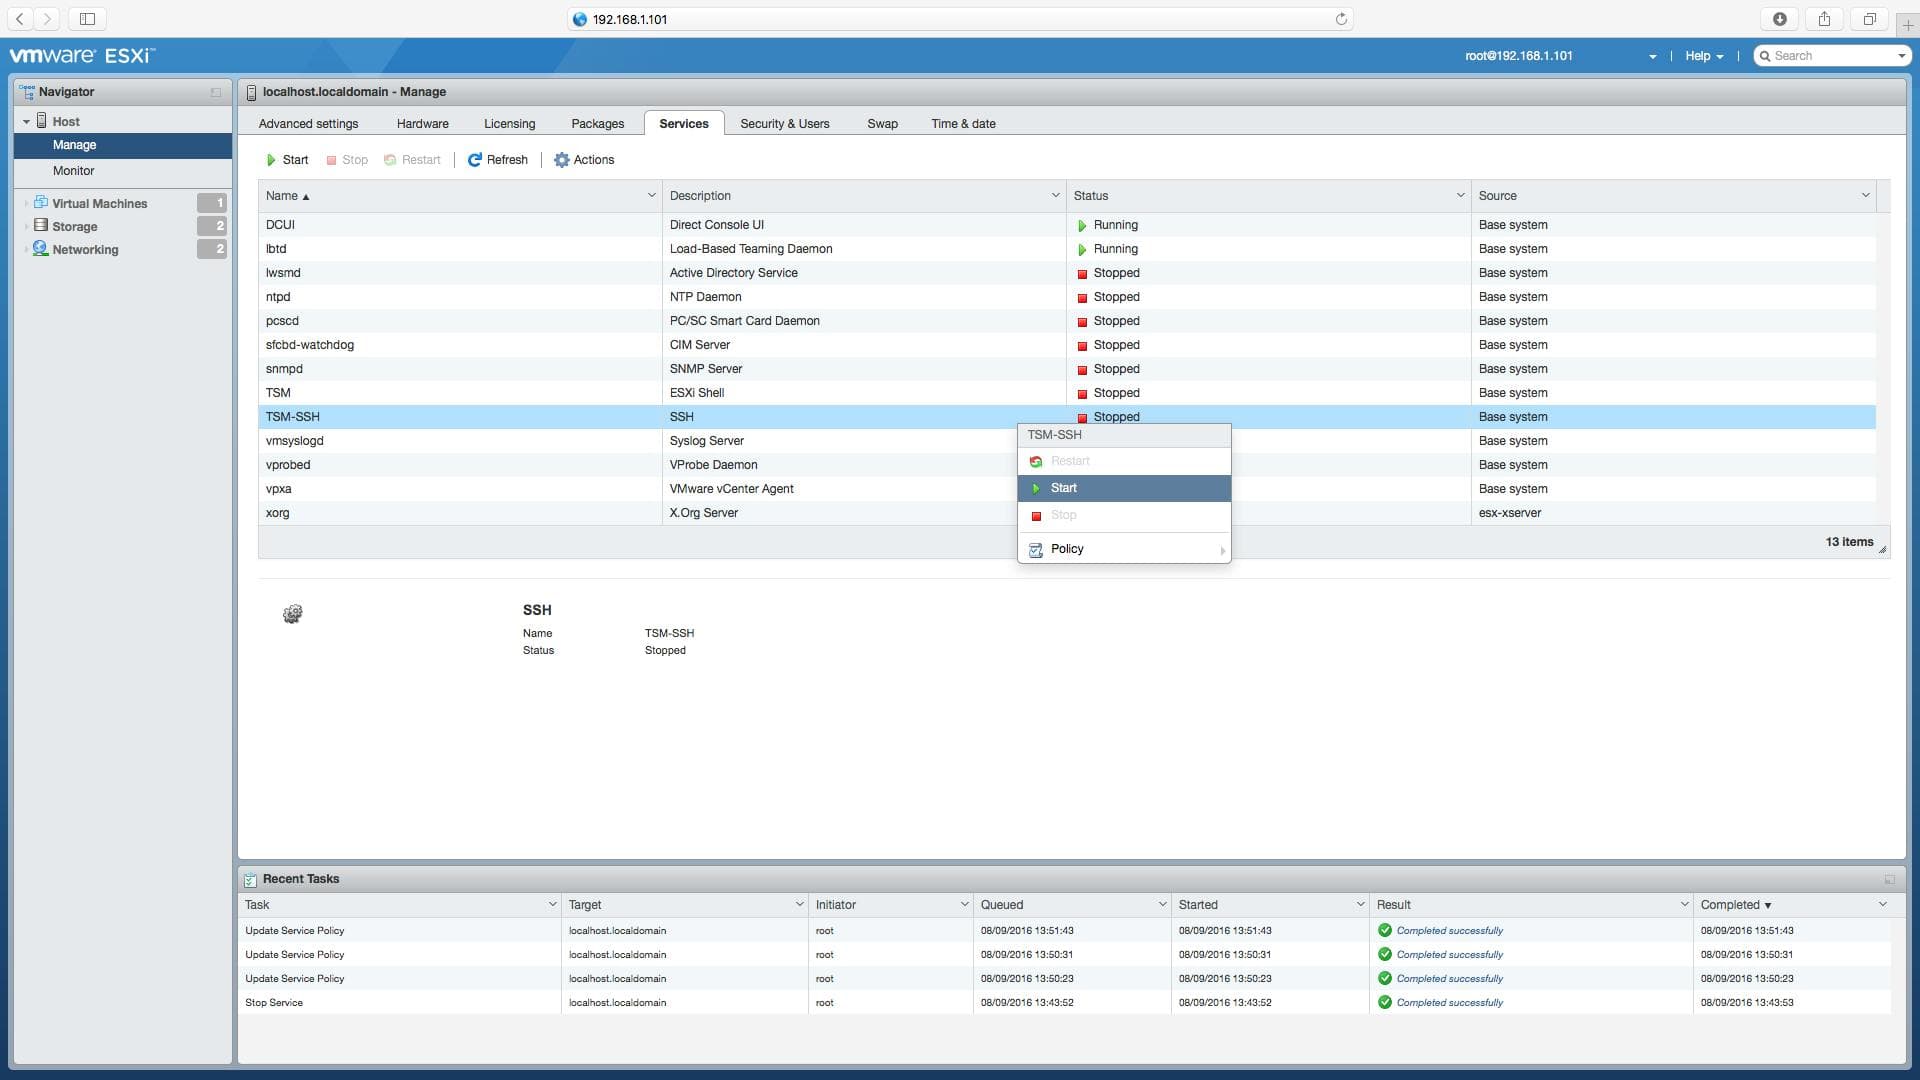
Task: Switch to the Hardware tab
Action: click(x=422, y=123)
